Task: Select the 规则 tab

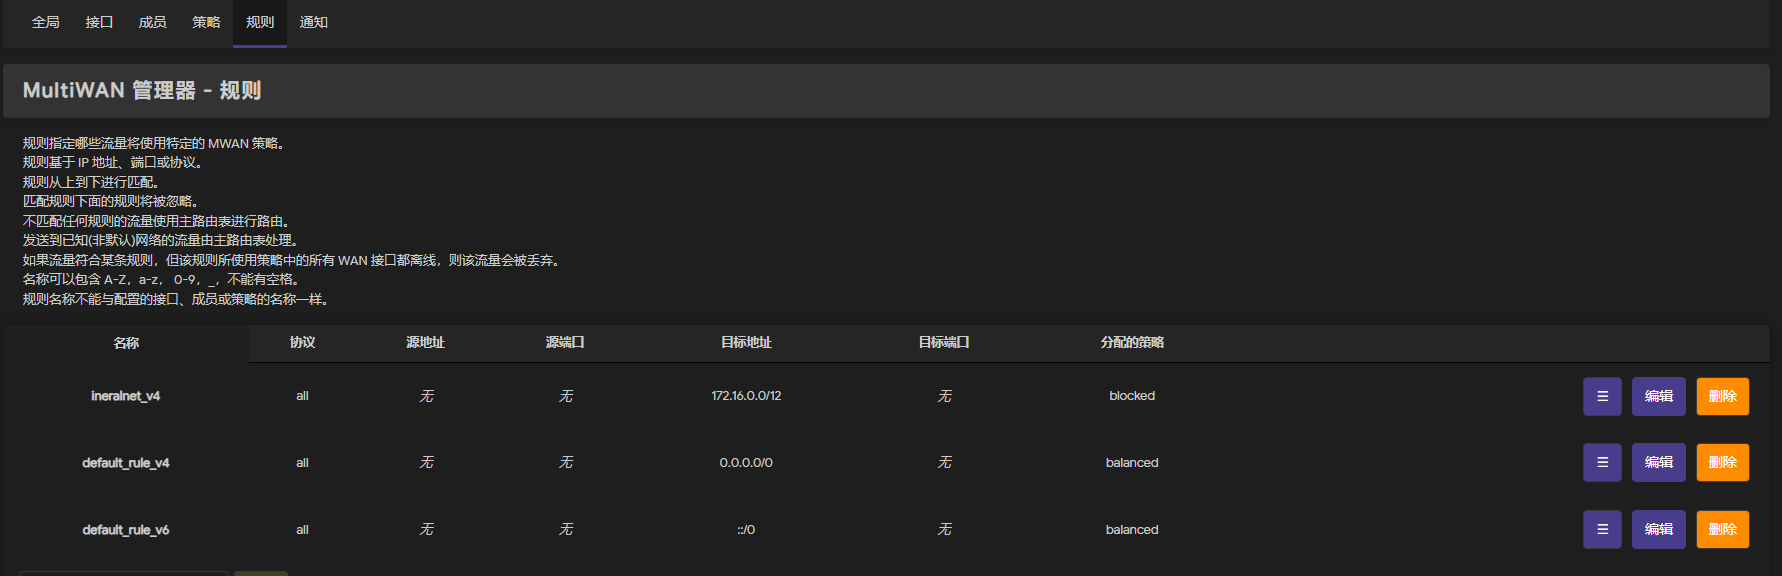Action: pyautogui.click(x=260, y=22)
